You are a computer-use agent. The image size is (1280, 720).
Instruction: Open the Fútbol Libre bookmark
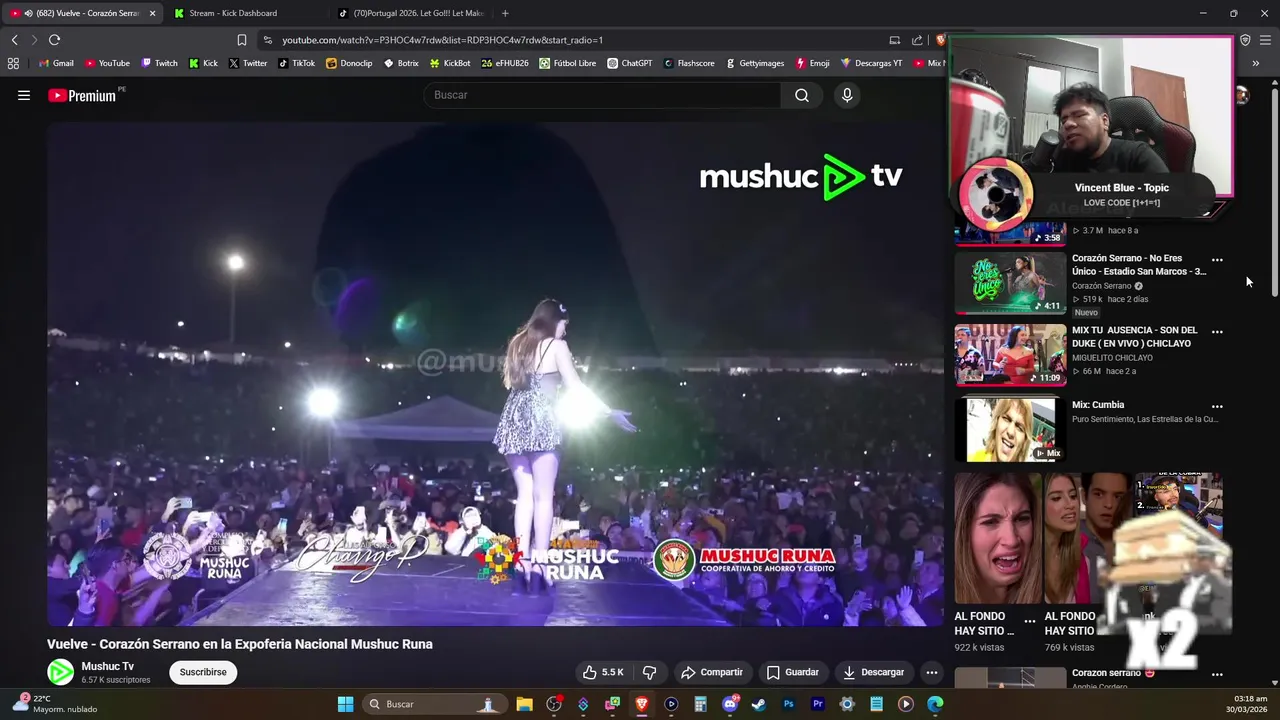coord(567,63)
